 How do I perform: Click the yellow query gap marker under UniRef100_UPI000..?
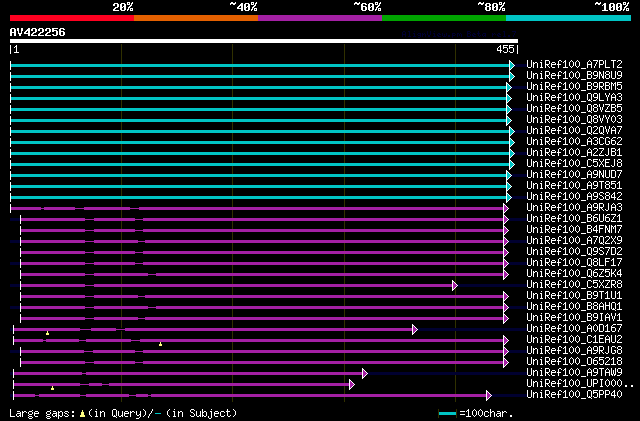pos(52,388)
